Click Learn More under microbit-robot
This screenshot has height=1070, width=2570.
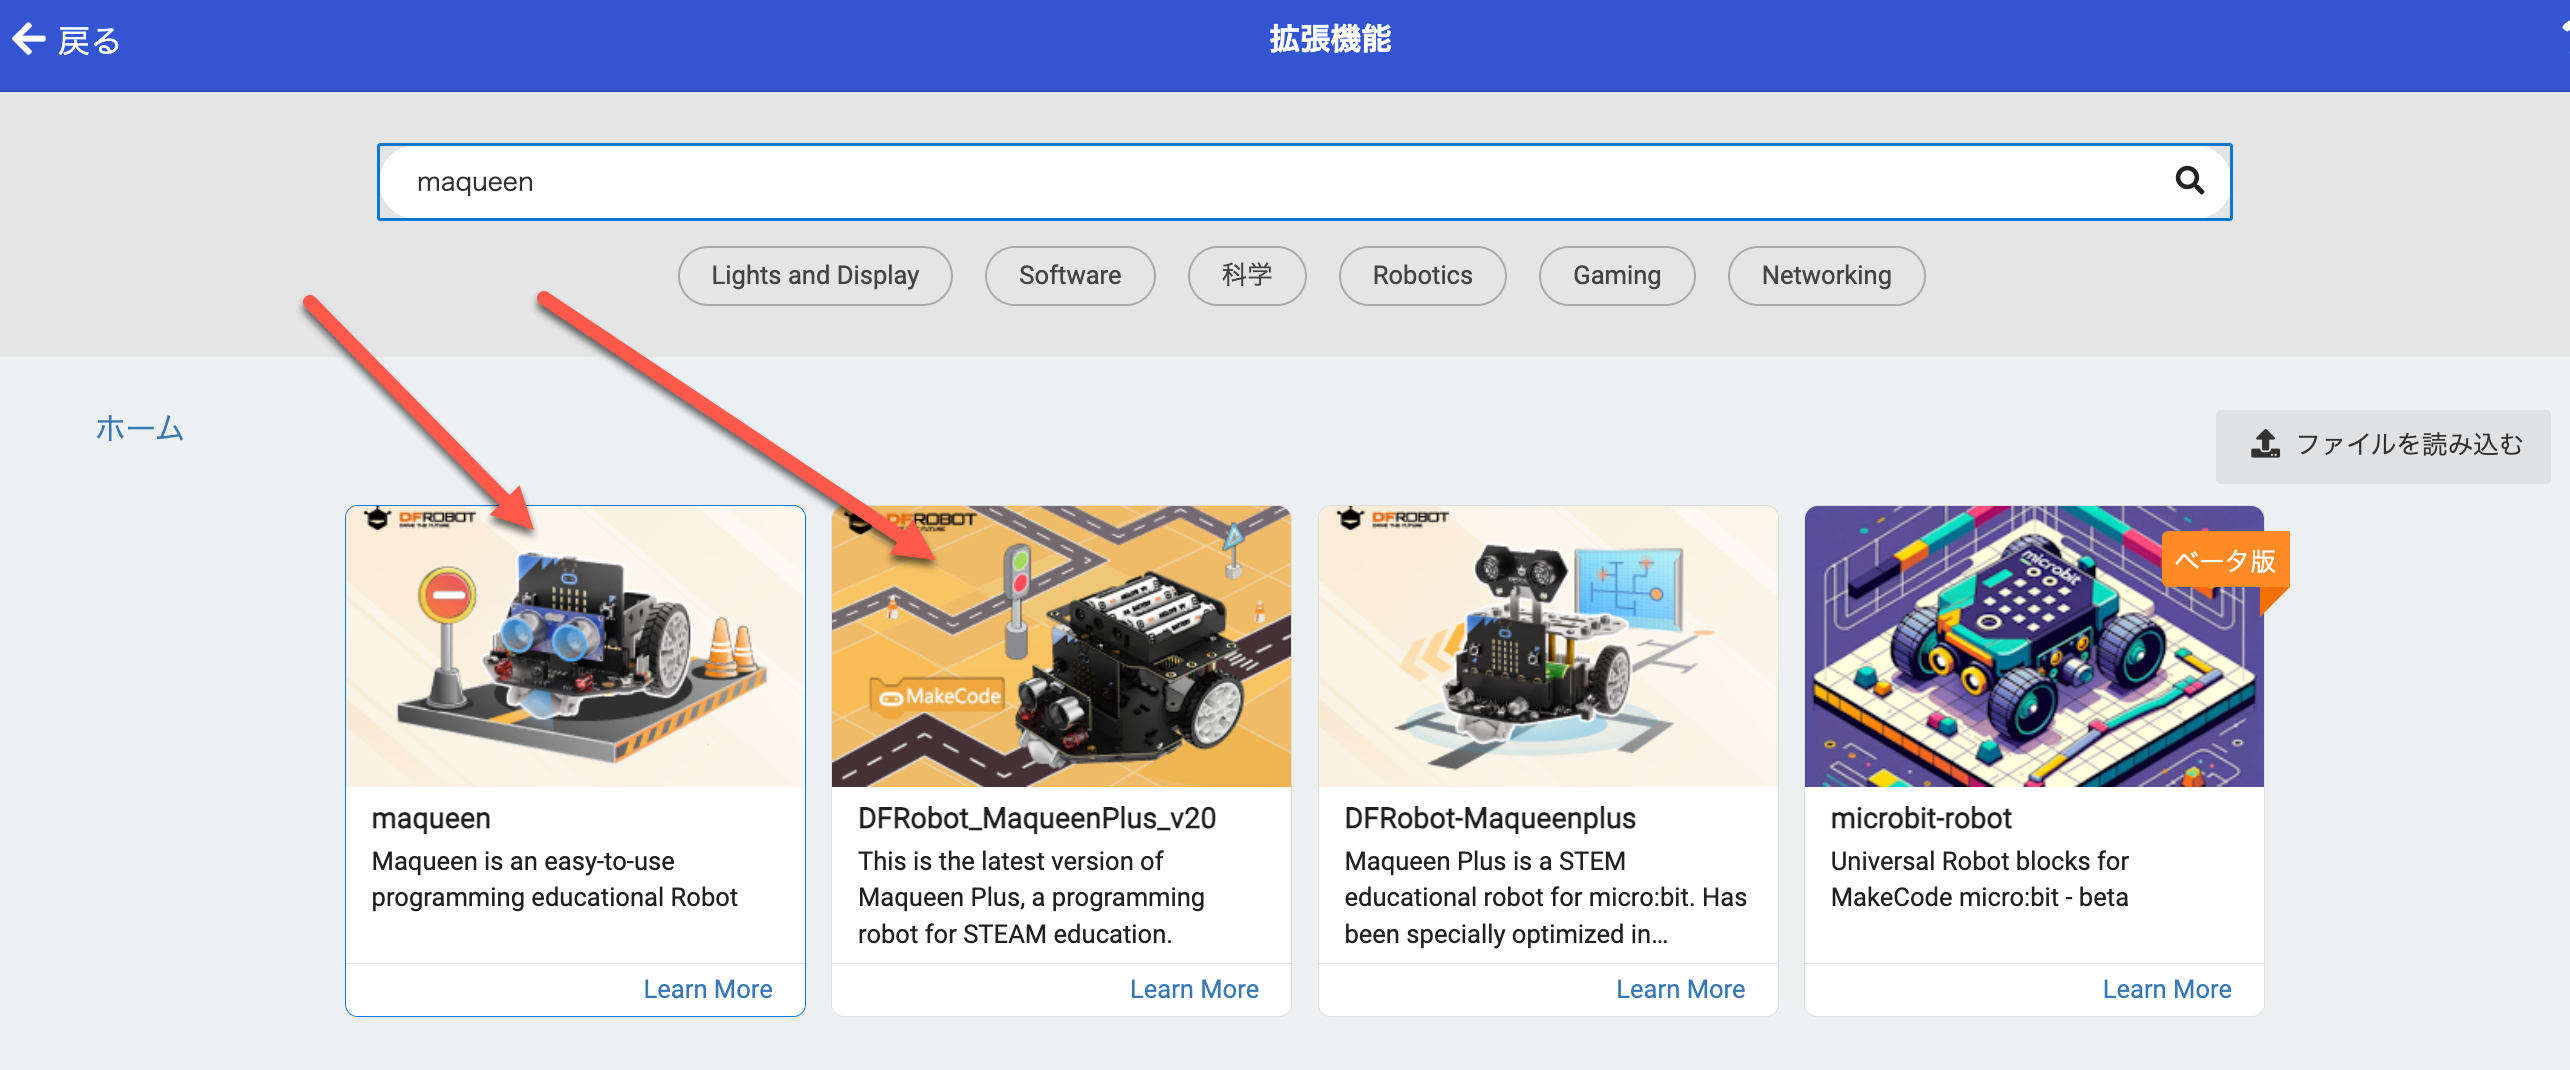click(2167, 988)
